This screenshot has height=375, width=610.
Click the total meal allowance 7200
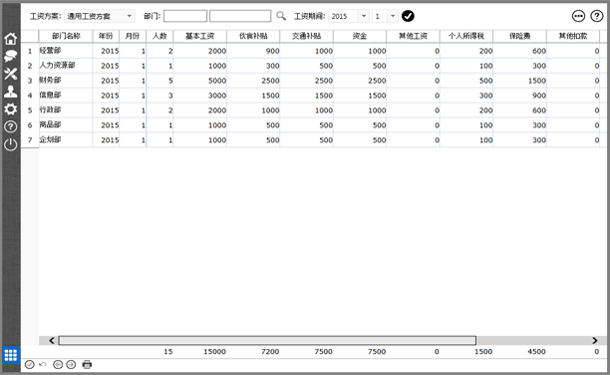click(x=270, y=352)
